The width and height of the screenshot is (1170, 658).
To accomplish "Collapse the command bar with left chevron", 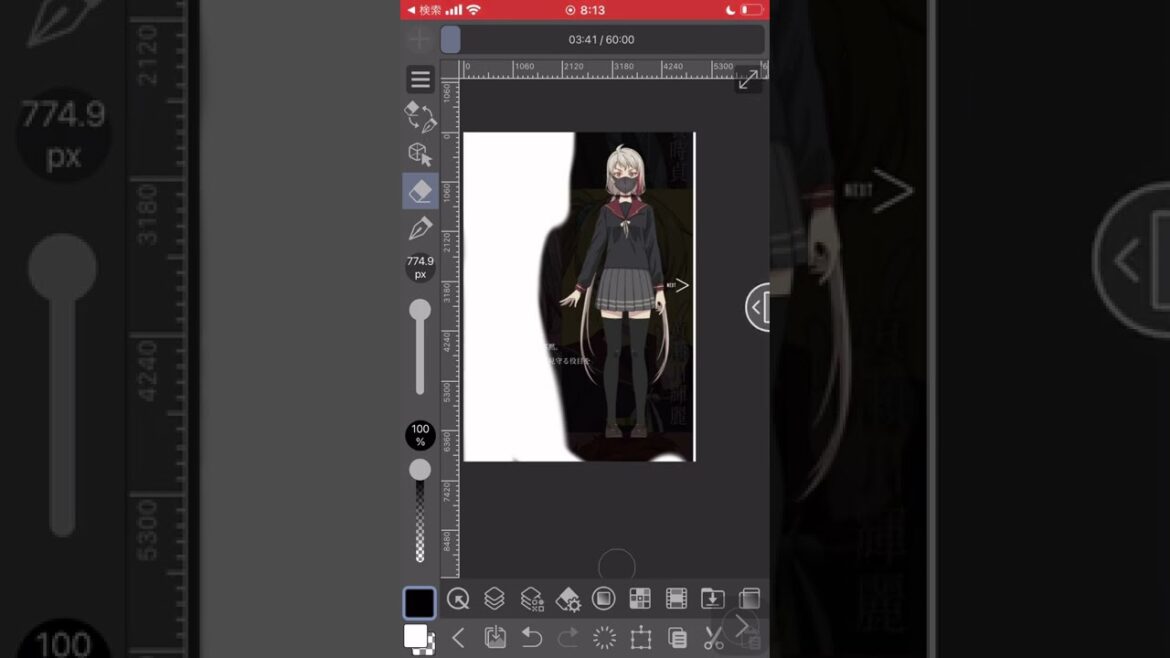I will click(x=458, y=638).
